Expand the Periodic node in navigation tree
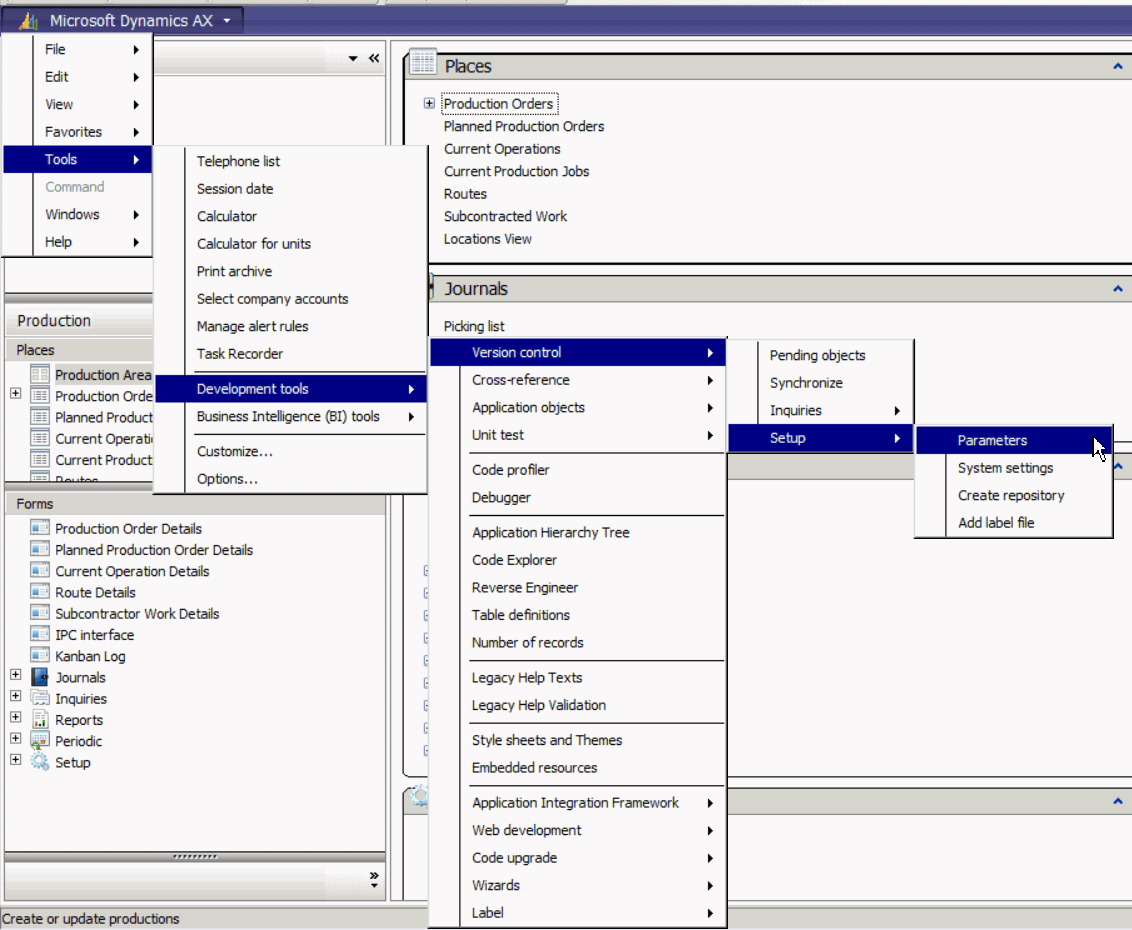Viewport: 1132px width, 930px height. [15, 738]
